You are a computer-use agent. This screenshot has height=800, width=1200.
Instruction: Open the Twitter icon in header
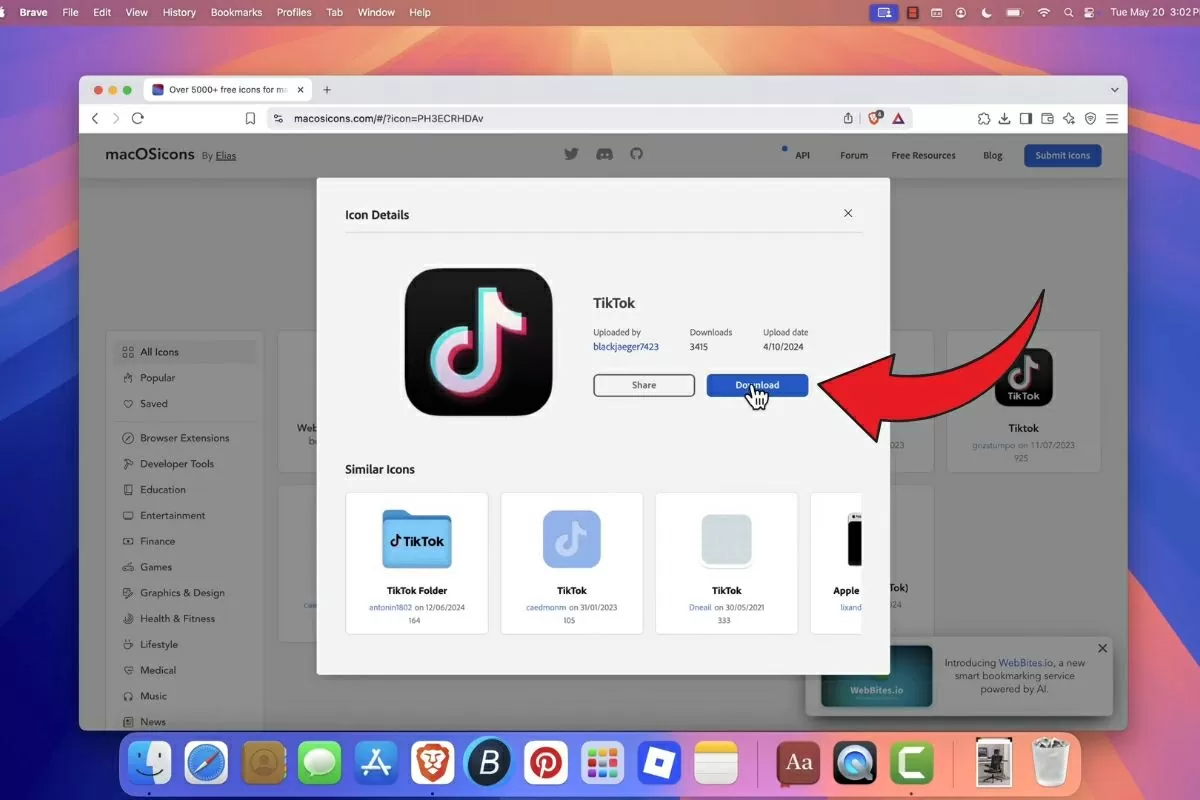click(572, 154)
